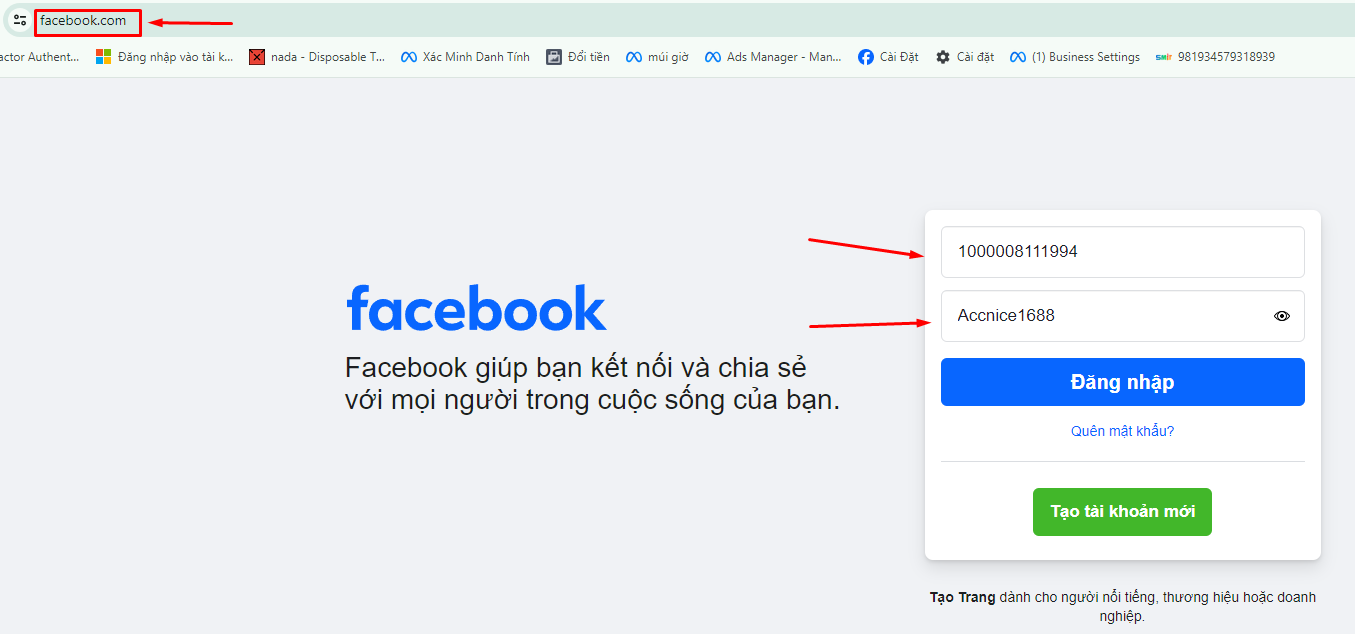Open the Microsoft 'Đăng nhập vào tài k...' bookmark
1355x634 pixels.
(x=165, y=57)
